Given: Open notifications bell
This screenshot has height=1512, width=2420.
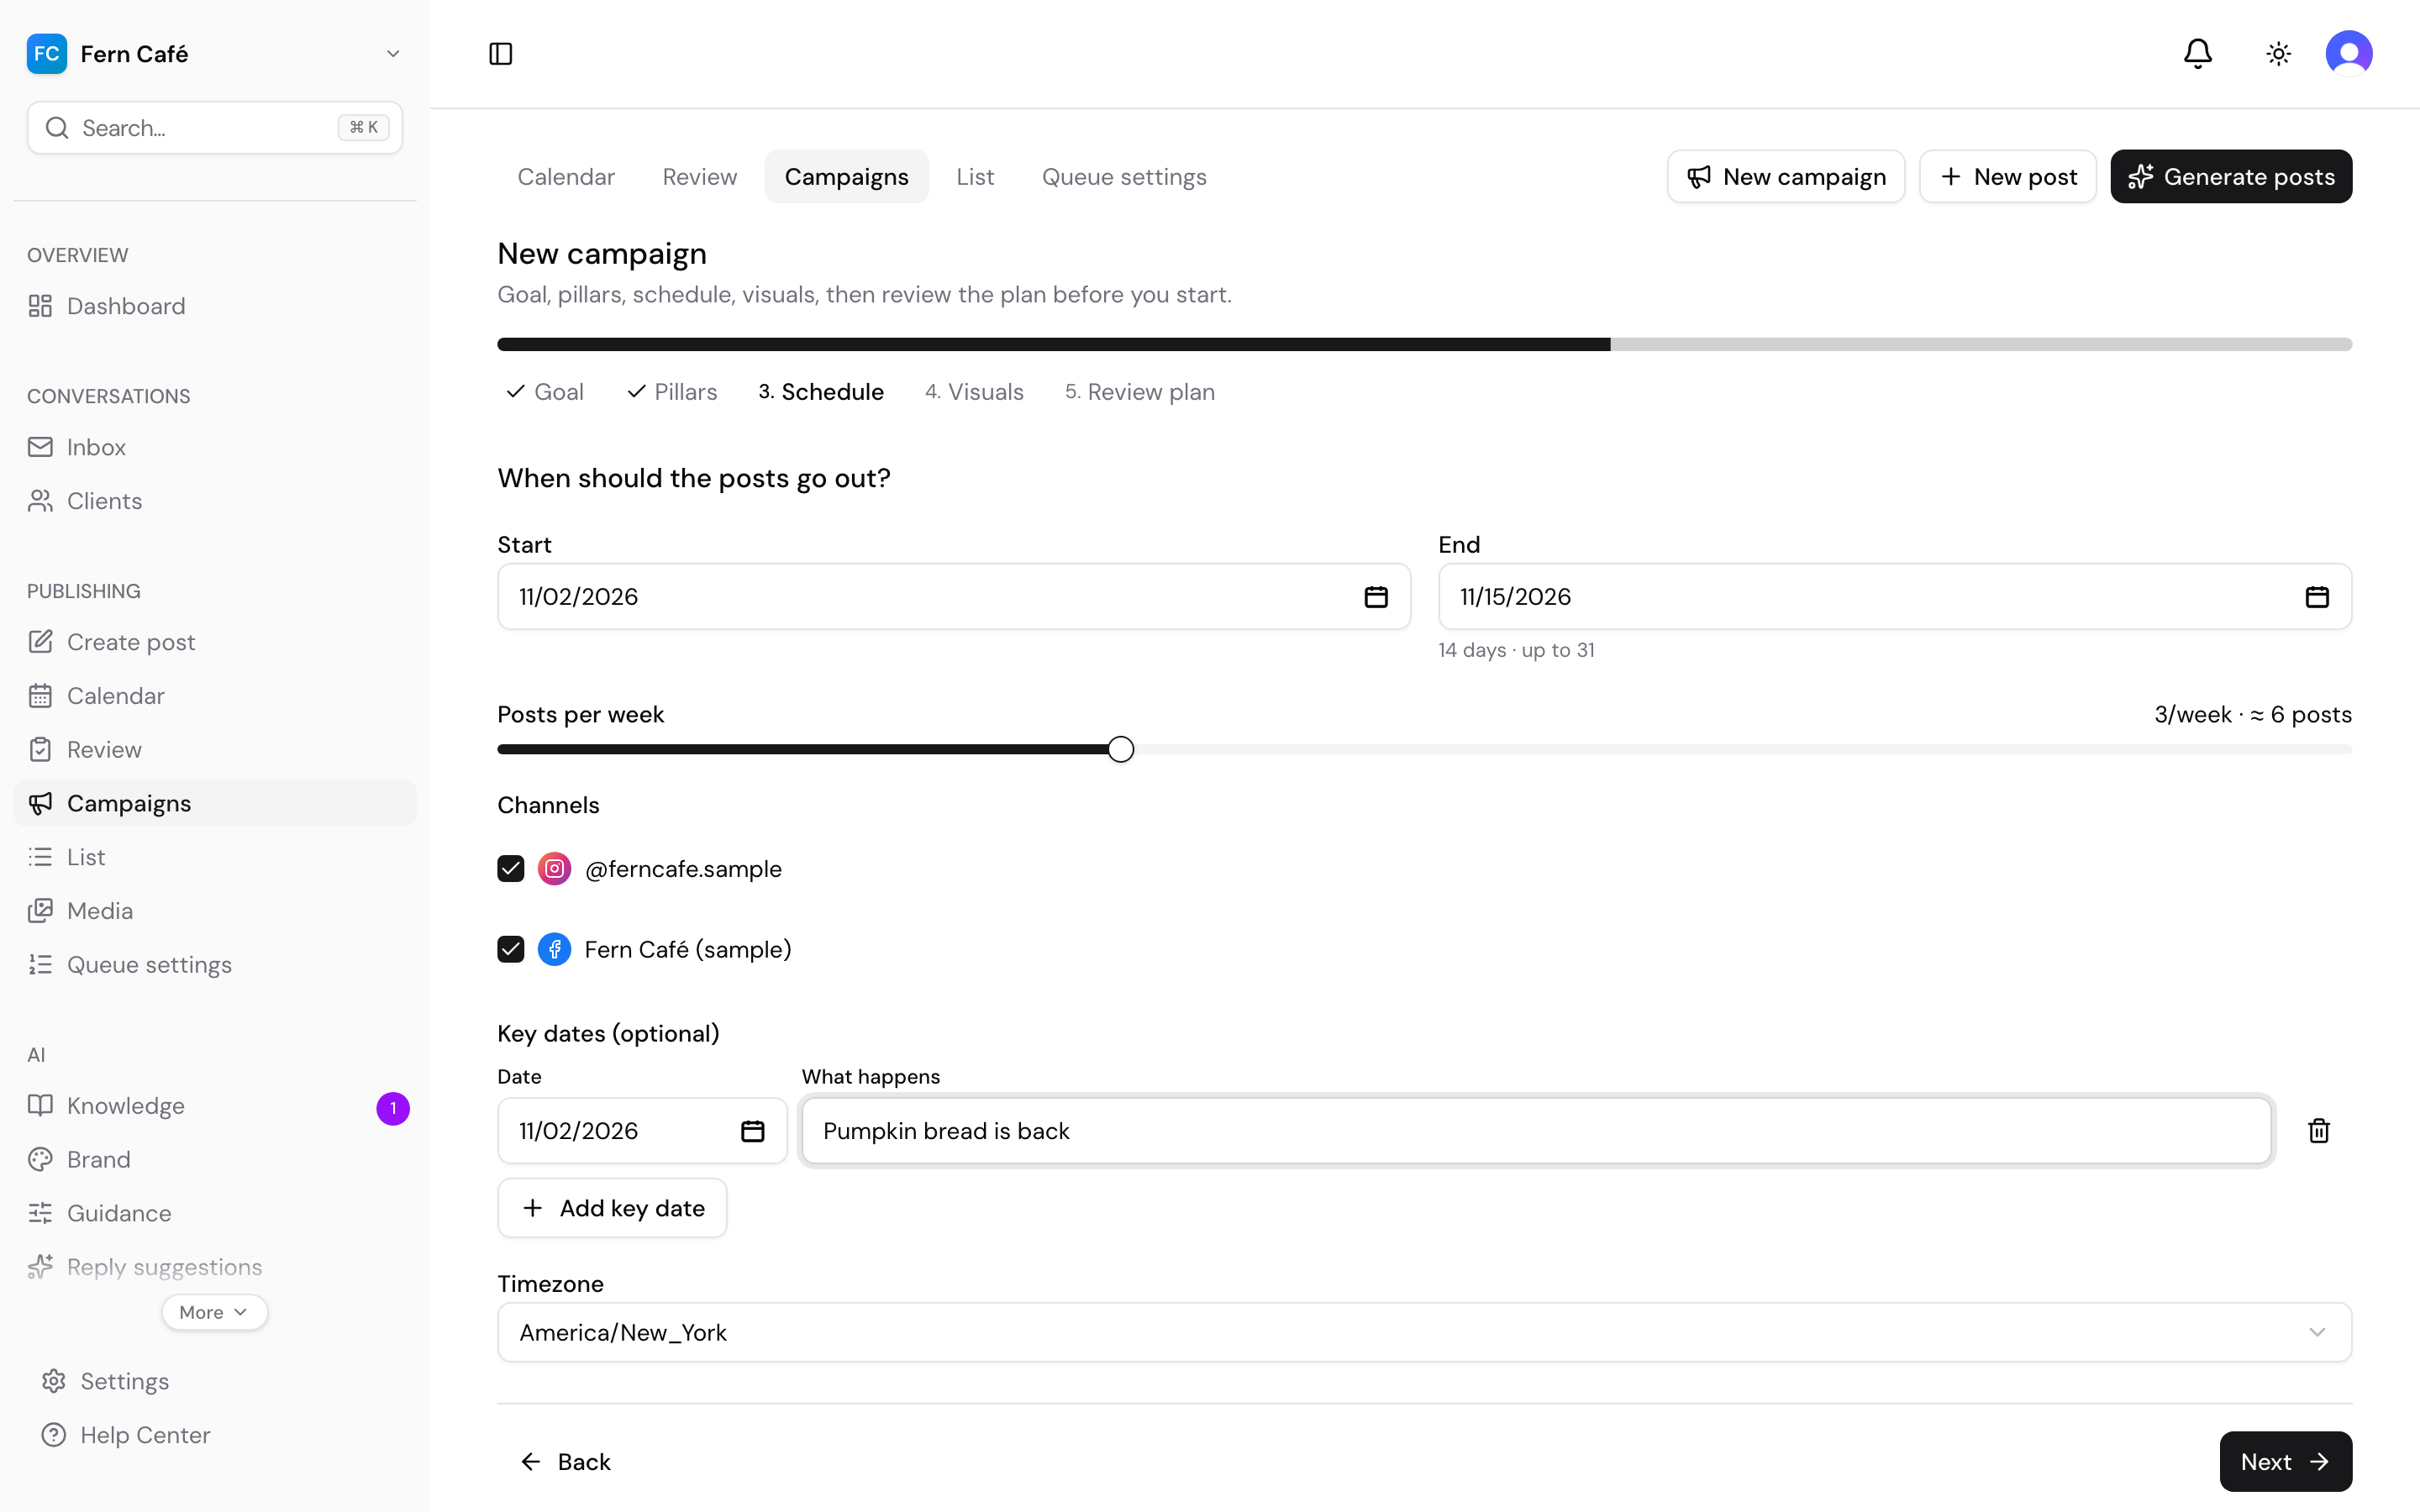Looking at the screenshot, I should (2197, 54).
